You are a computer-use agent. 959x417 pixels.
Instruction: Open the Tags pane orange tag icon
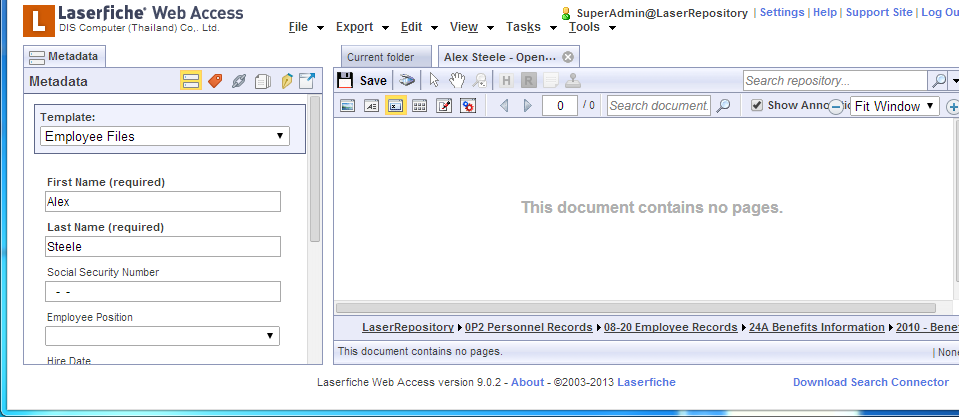(215, 81)
